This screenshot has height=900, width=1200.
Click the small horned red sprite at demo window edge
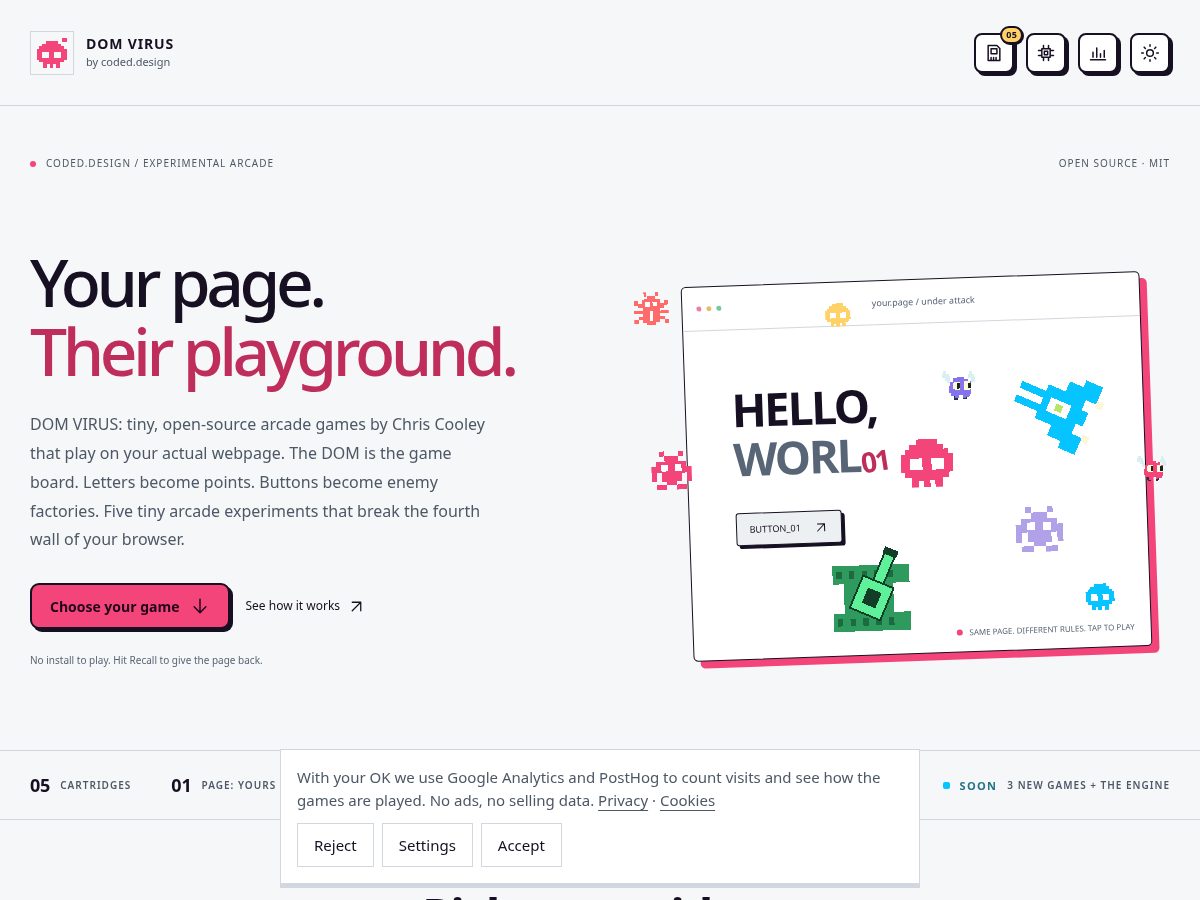coord(1153,468)
